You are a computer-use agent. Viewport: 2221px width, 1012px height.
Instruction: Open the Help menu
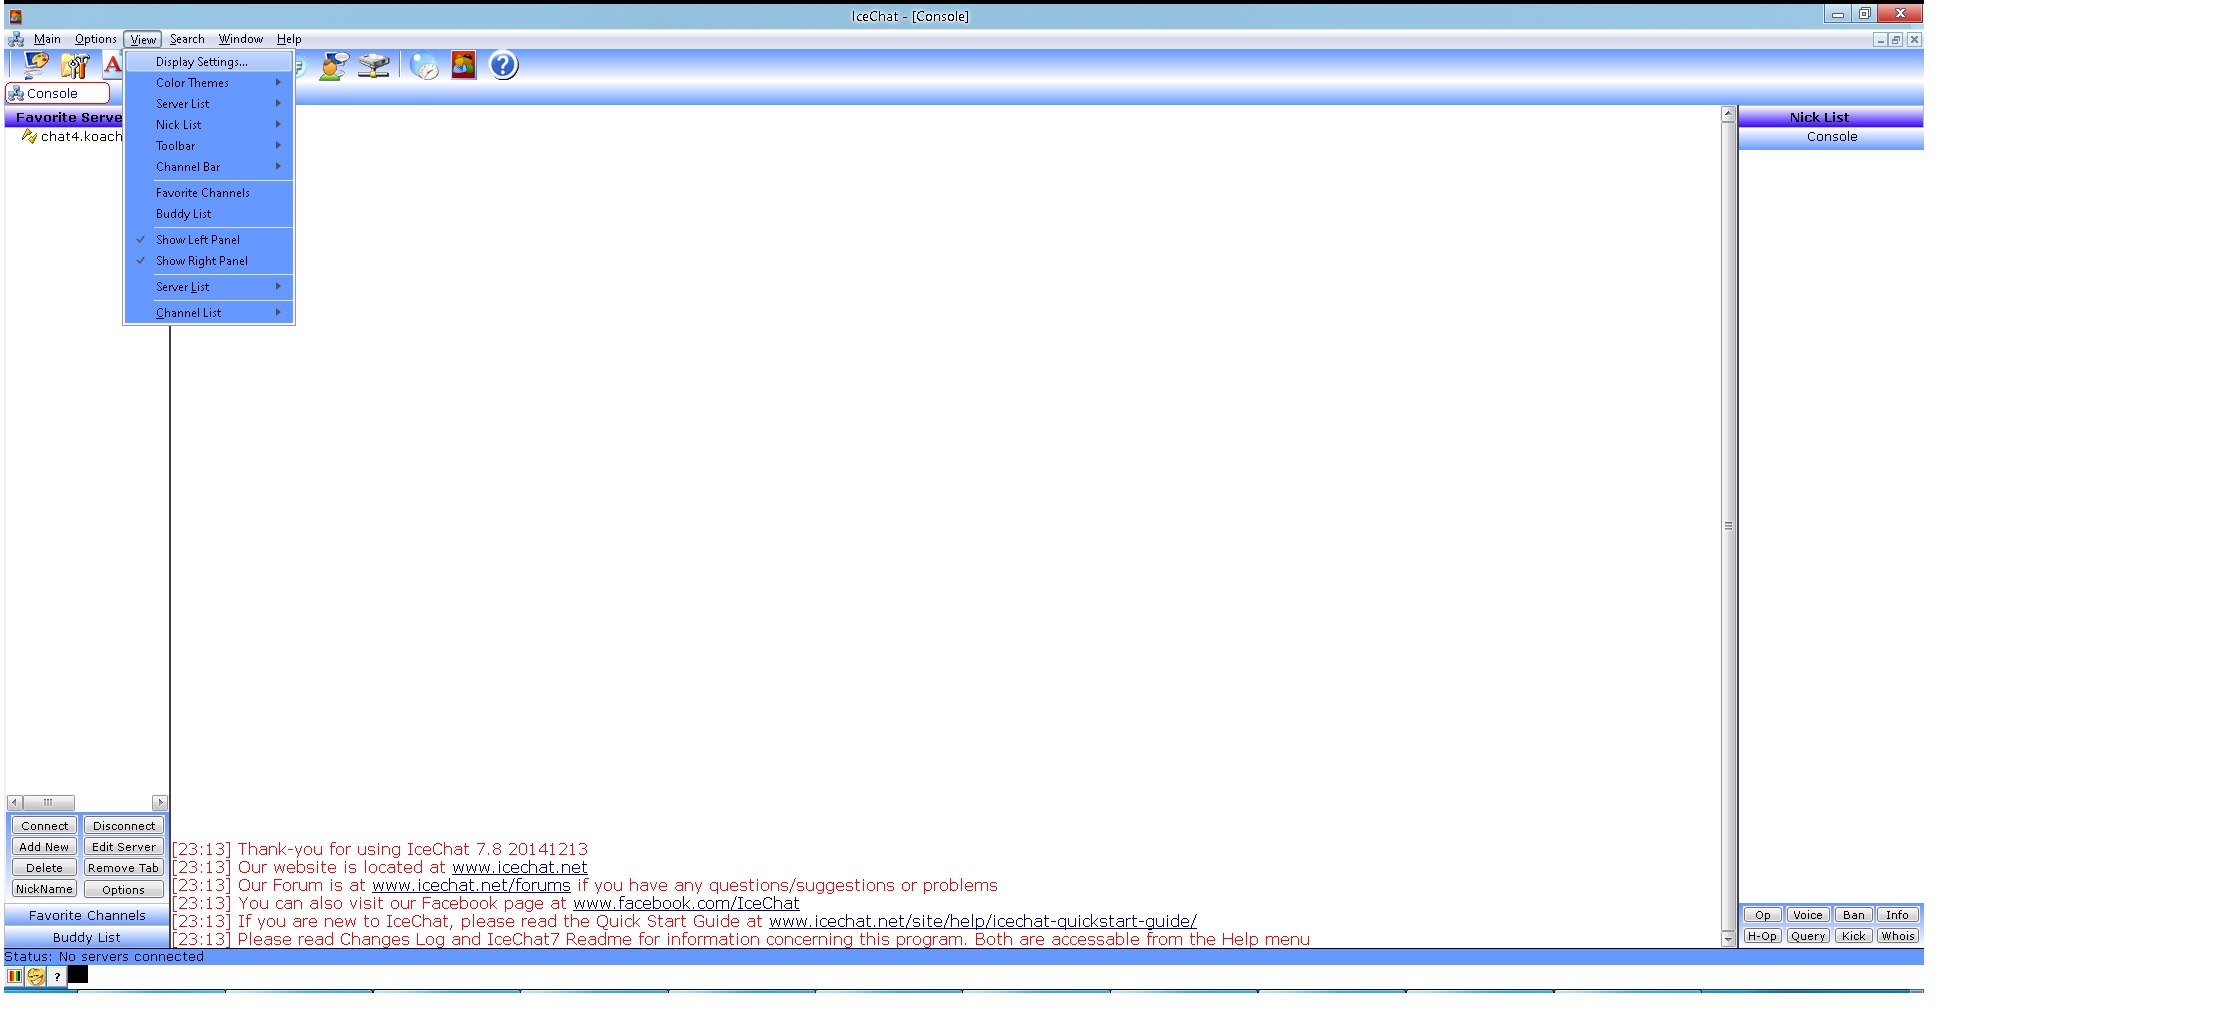(289, 39)
